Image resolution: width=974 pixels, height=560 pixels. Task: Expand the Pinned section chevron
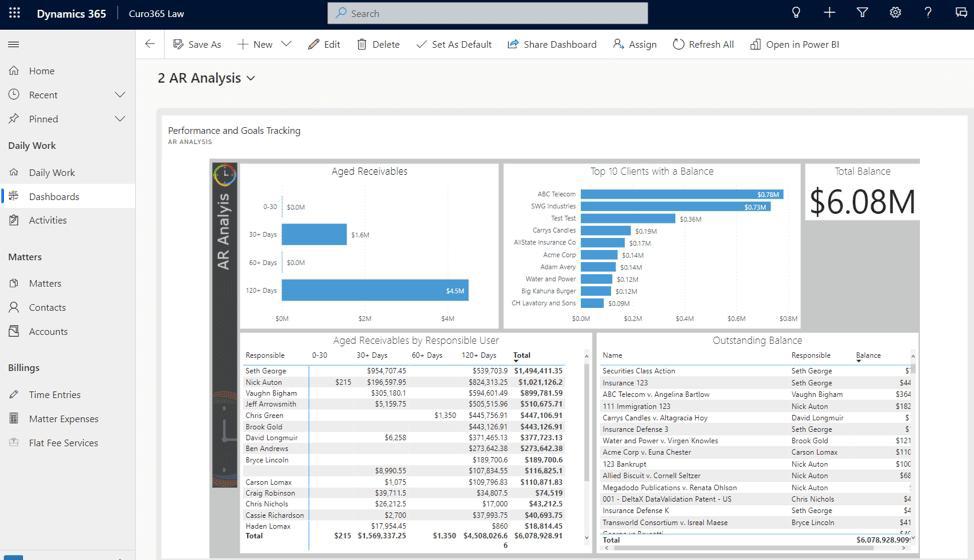120,119
